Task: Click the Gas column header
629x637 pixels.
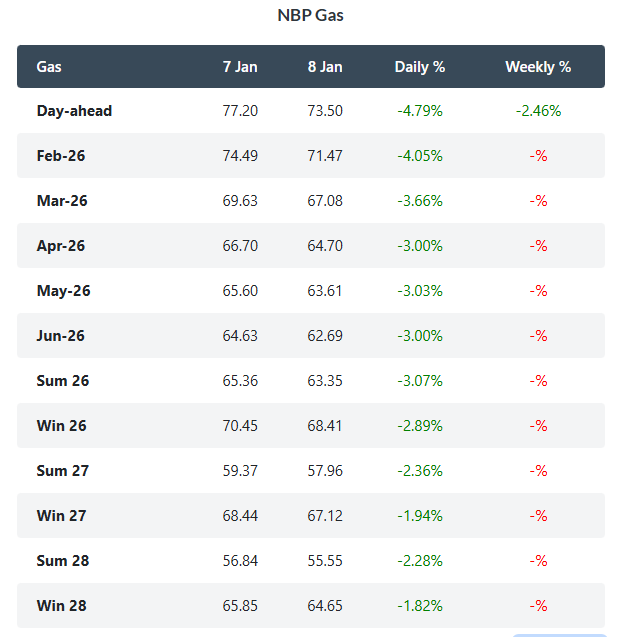Action: (x=49, y=67)
